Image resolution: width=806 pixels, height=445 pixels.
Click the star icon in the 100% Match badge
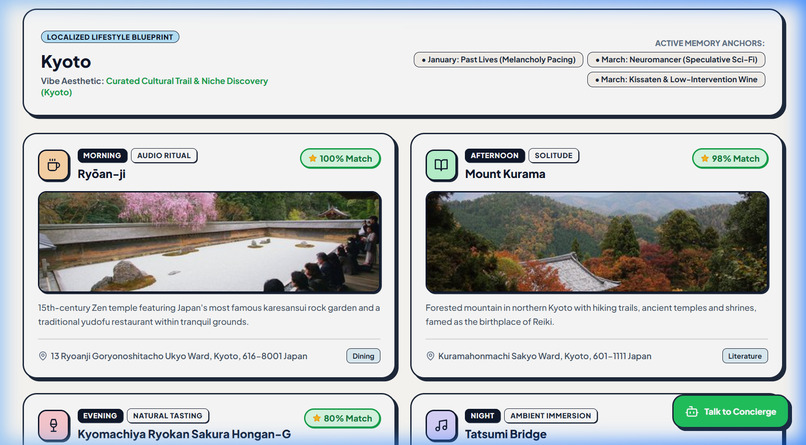(312, 158)
